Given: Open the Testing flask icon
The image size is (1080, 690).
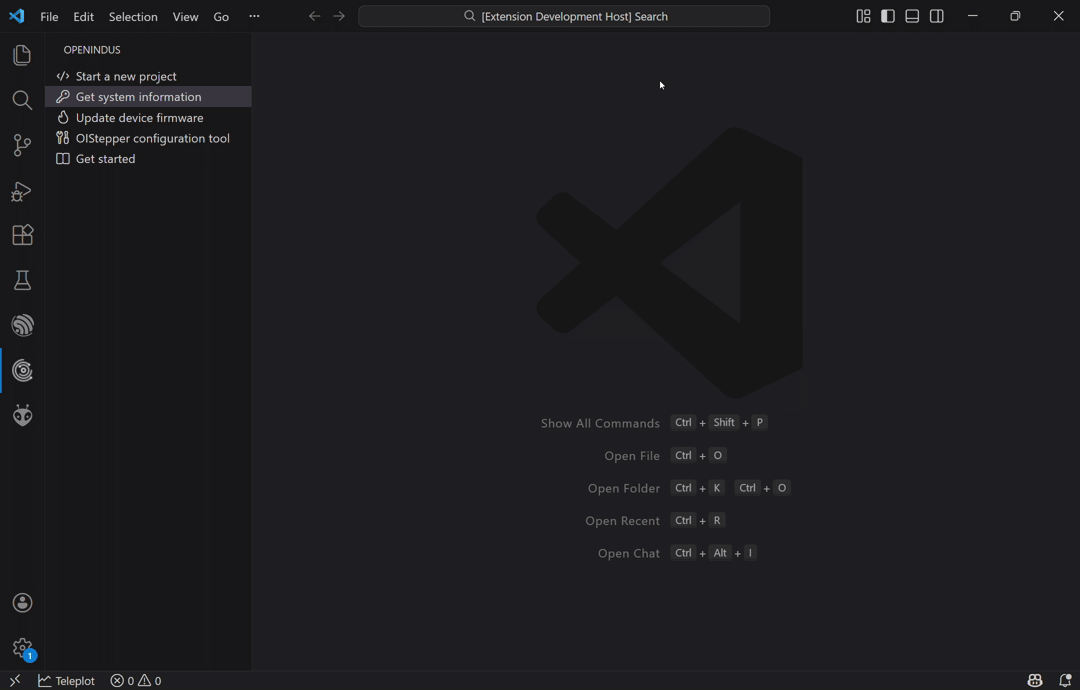Looking at the screenshot, I should click(x=22, y=281).
